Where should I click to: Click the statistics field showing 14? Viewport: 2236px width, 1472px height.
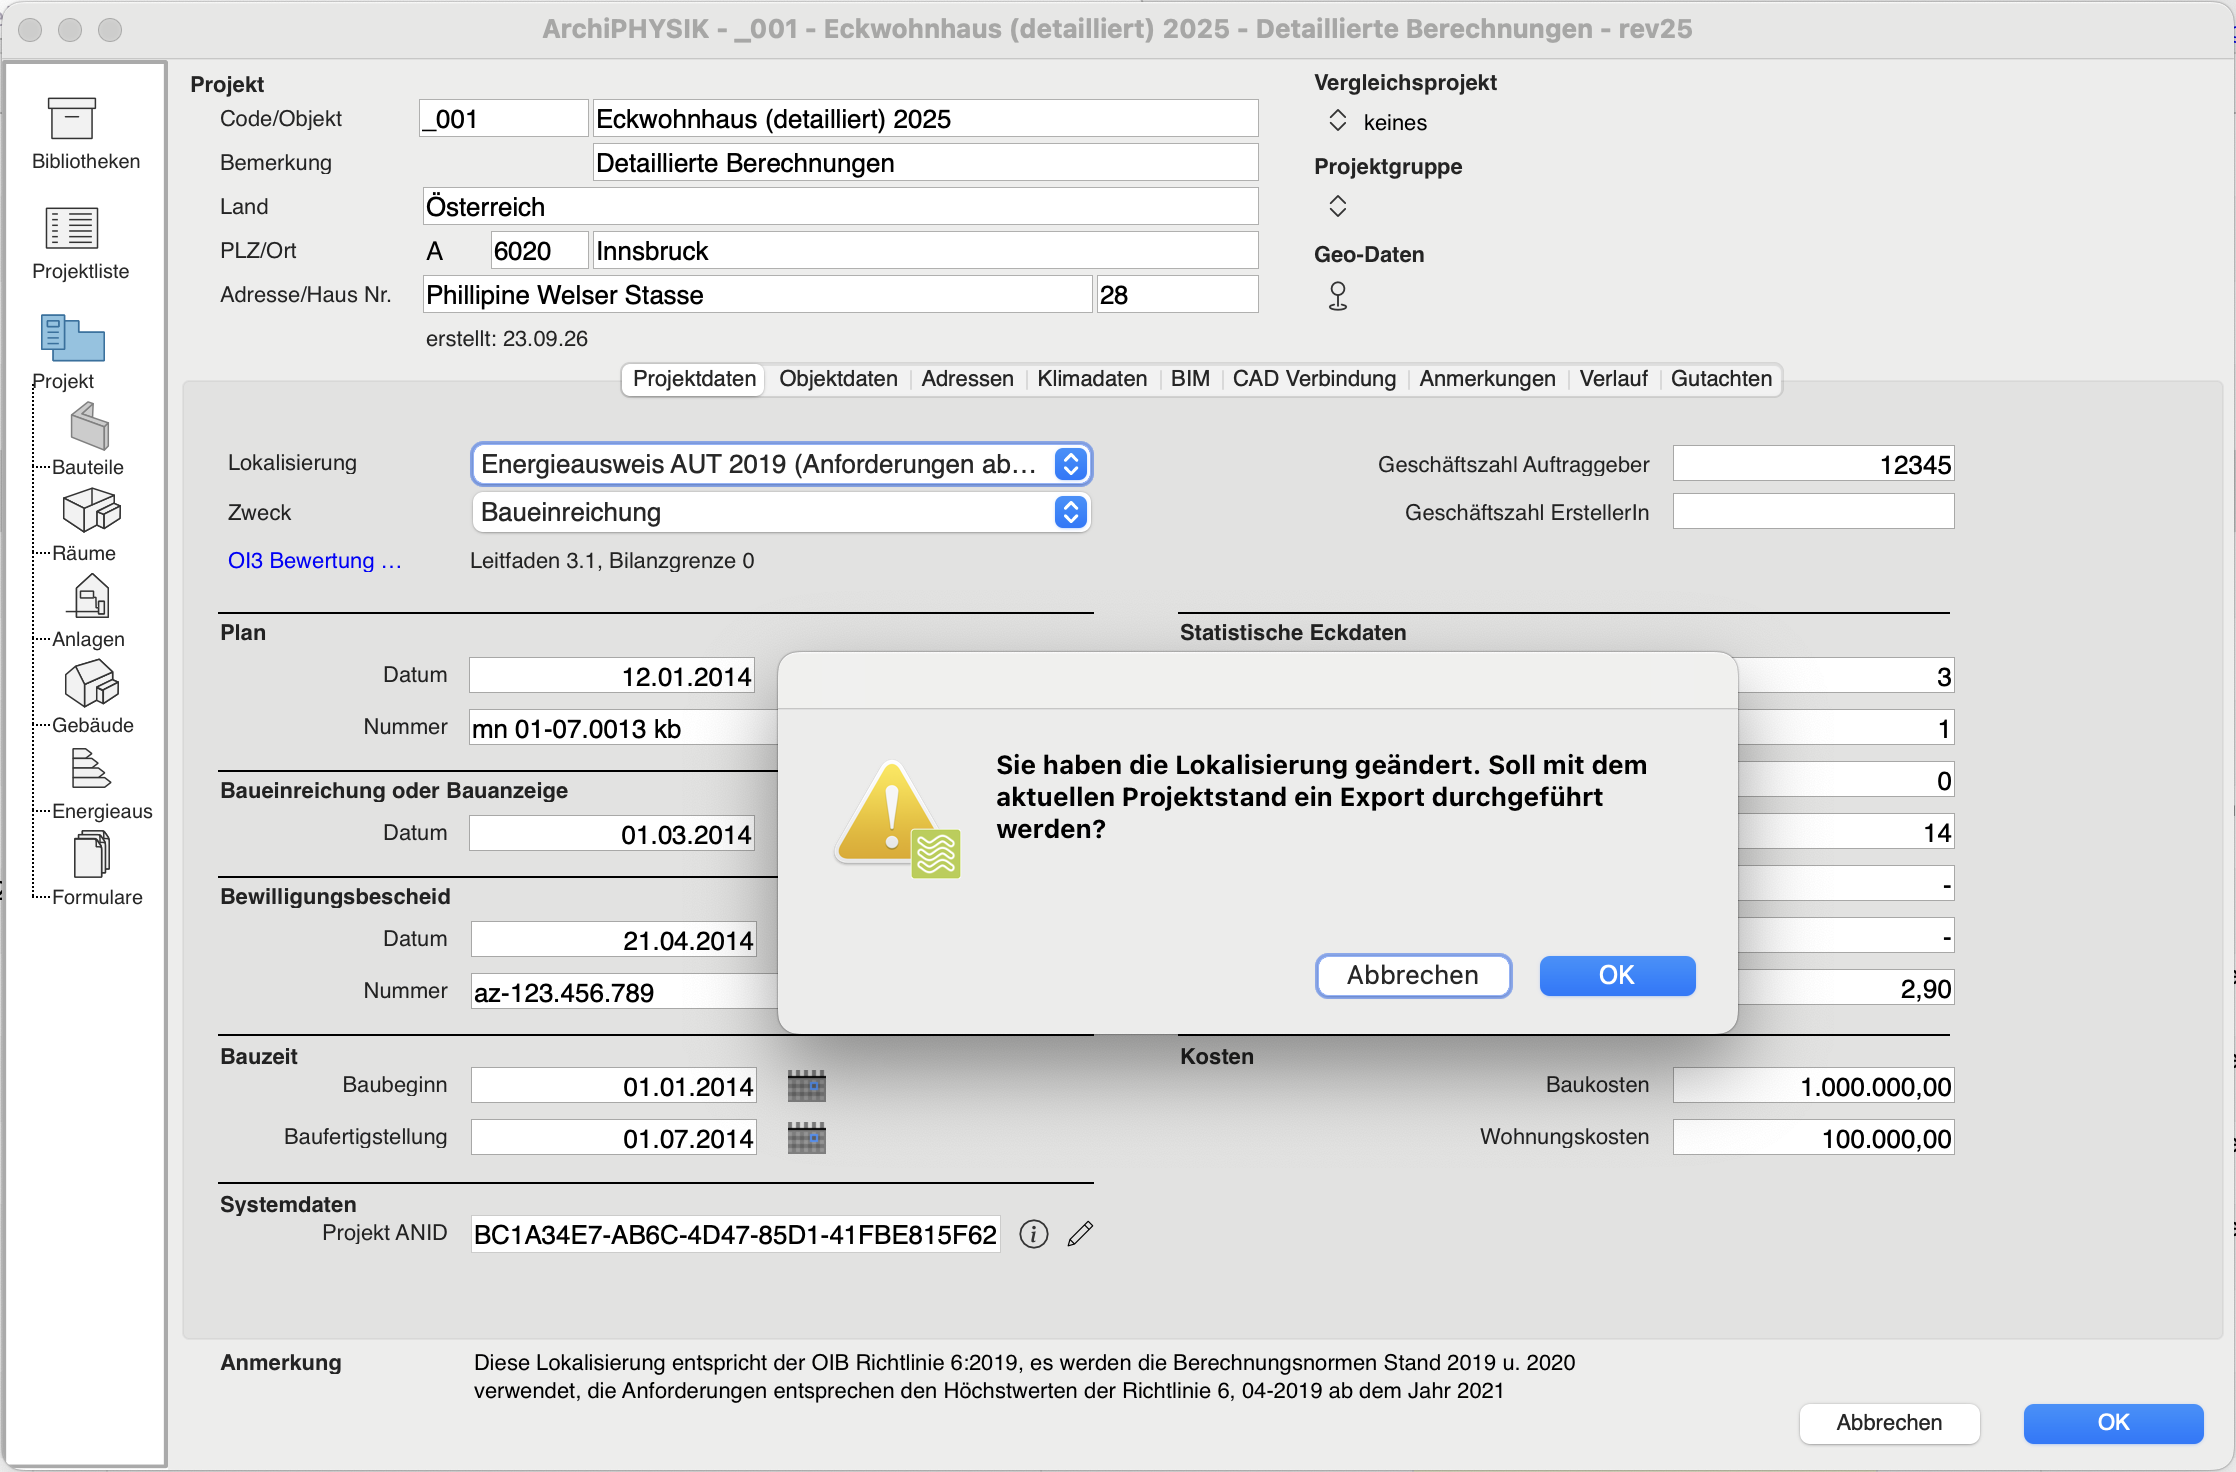[1846, 832]
